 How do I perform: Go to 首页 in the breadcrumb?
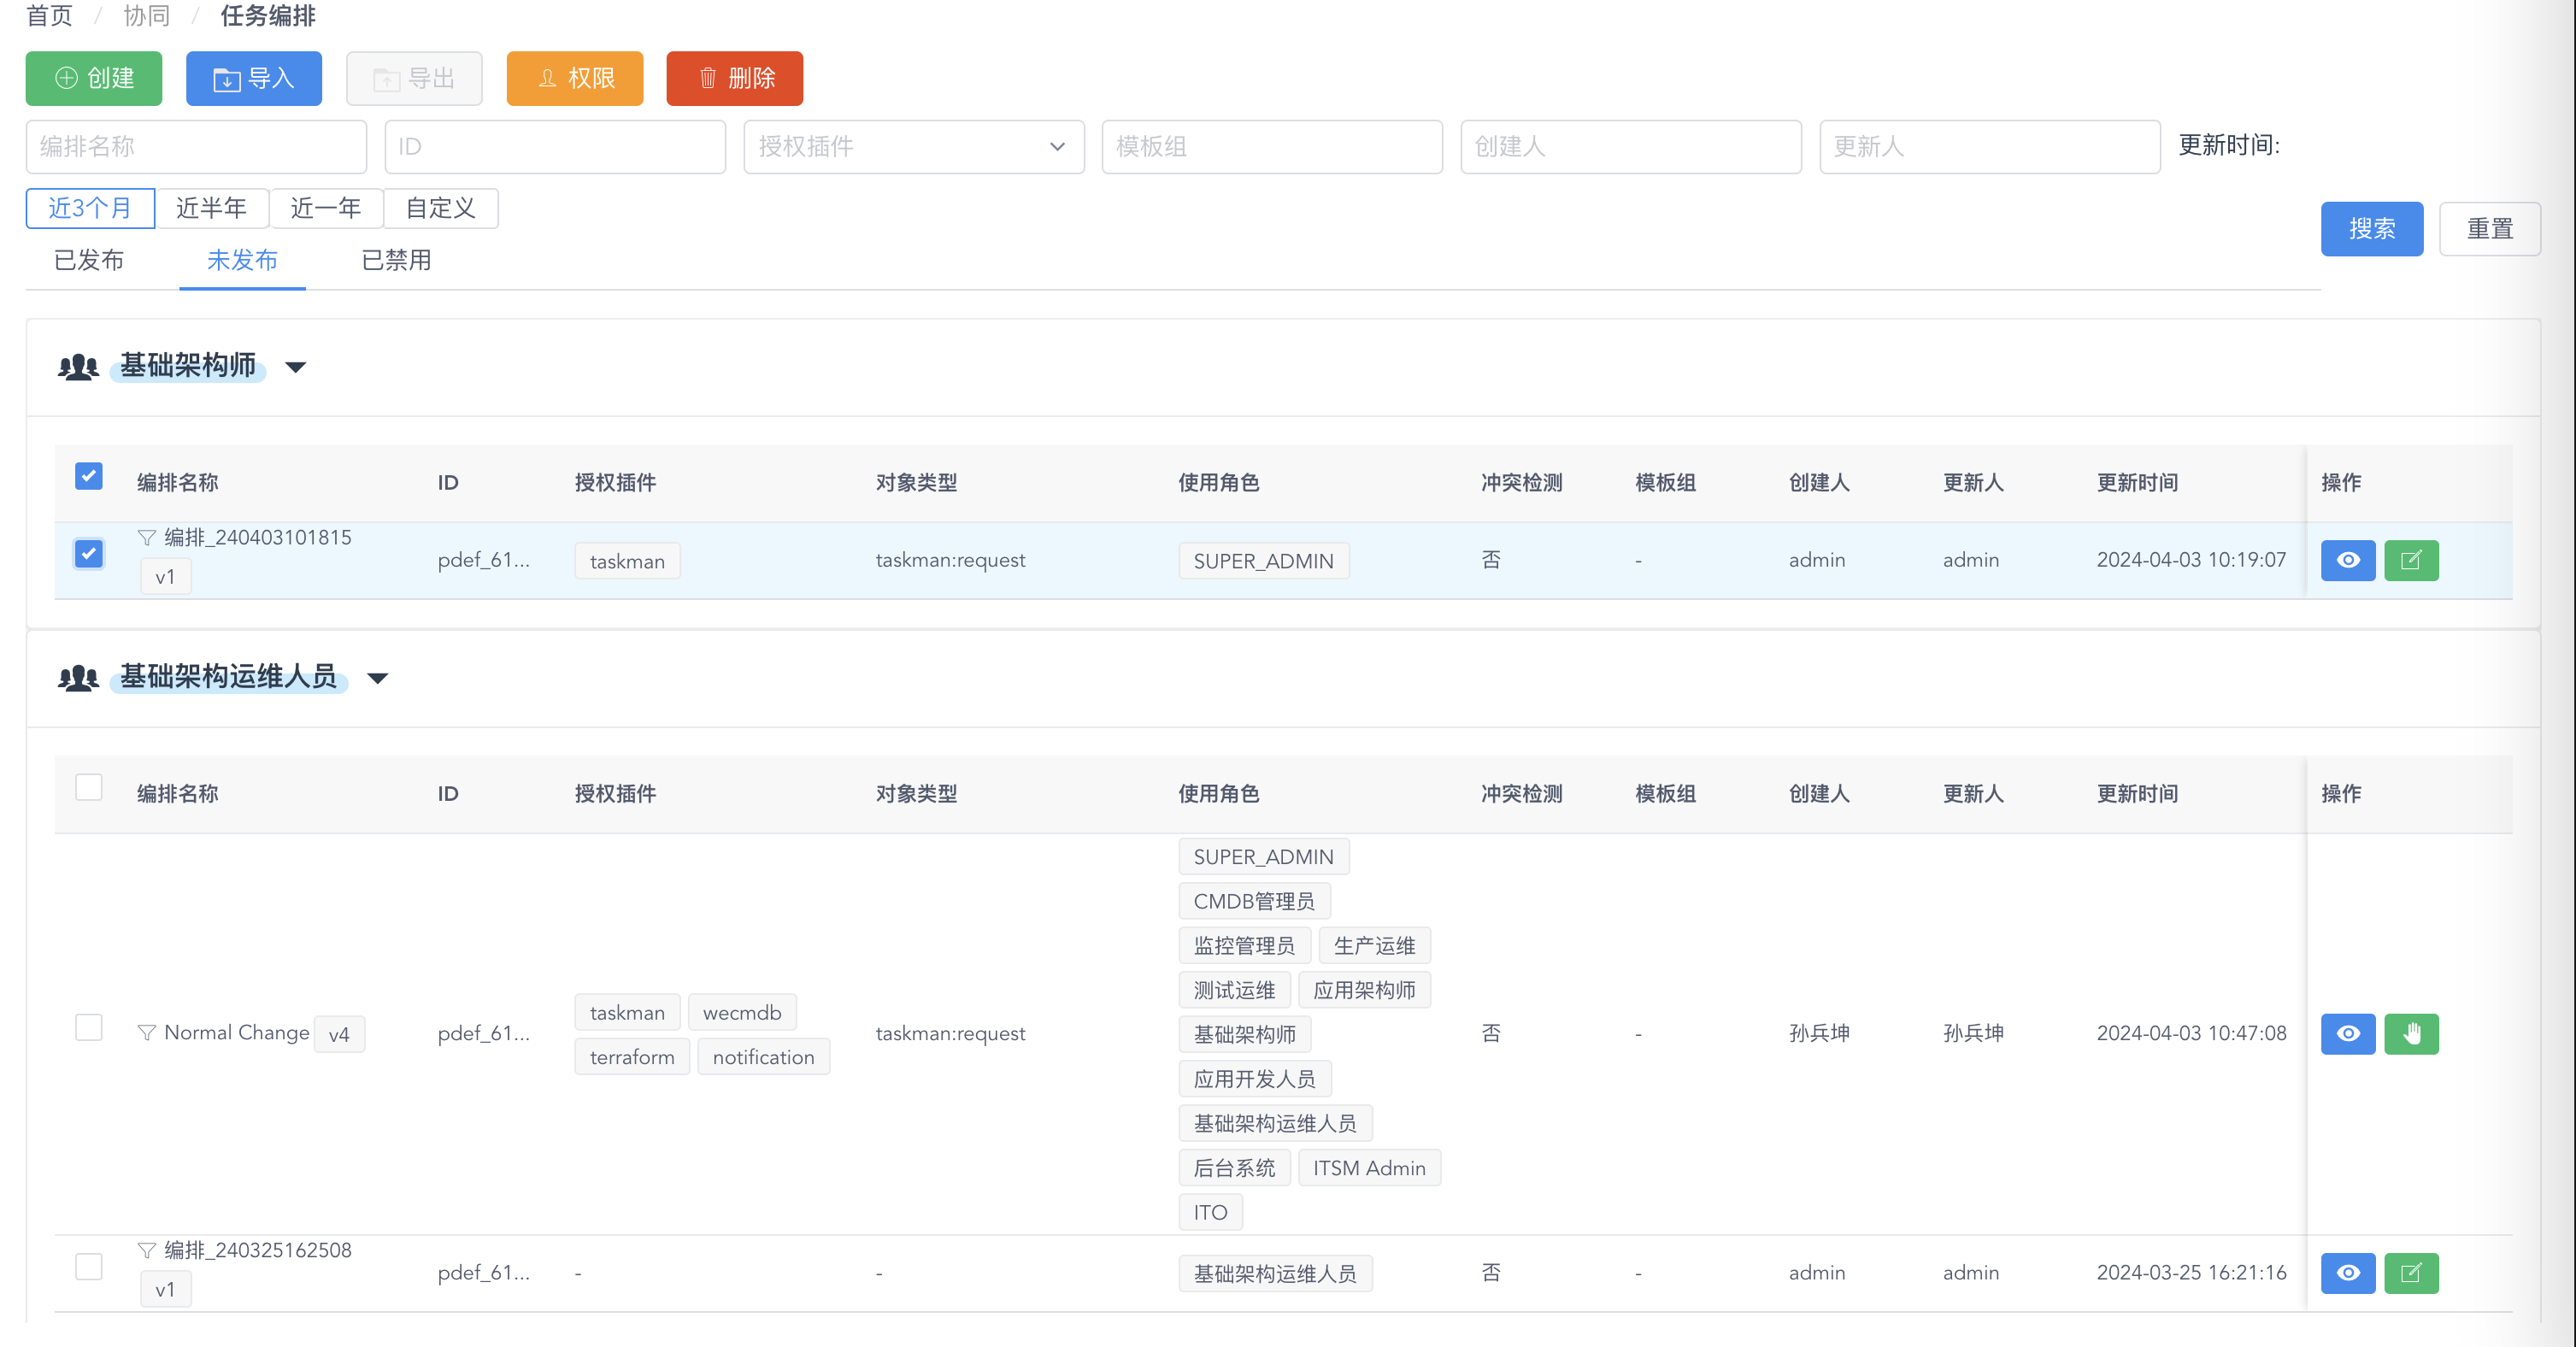pos(49,16)
